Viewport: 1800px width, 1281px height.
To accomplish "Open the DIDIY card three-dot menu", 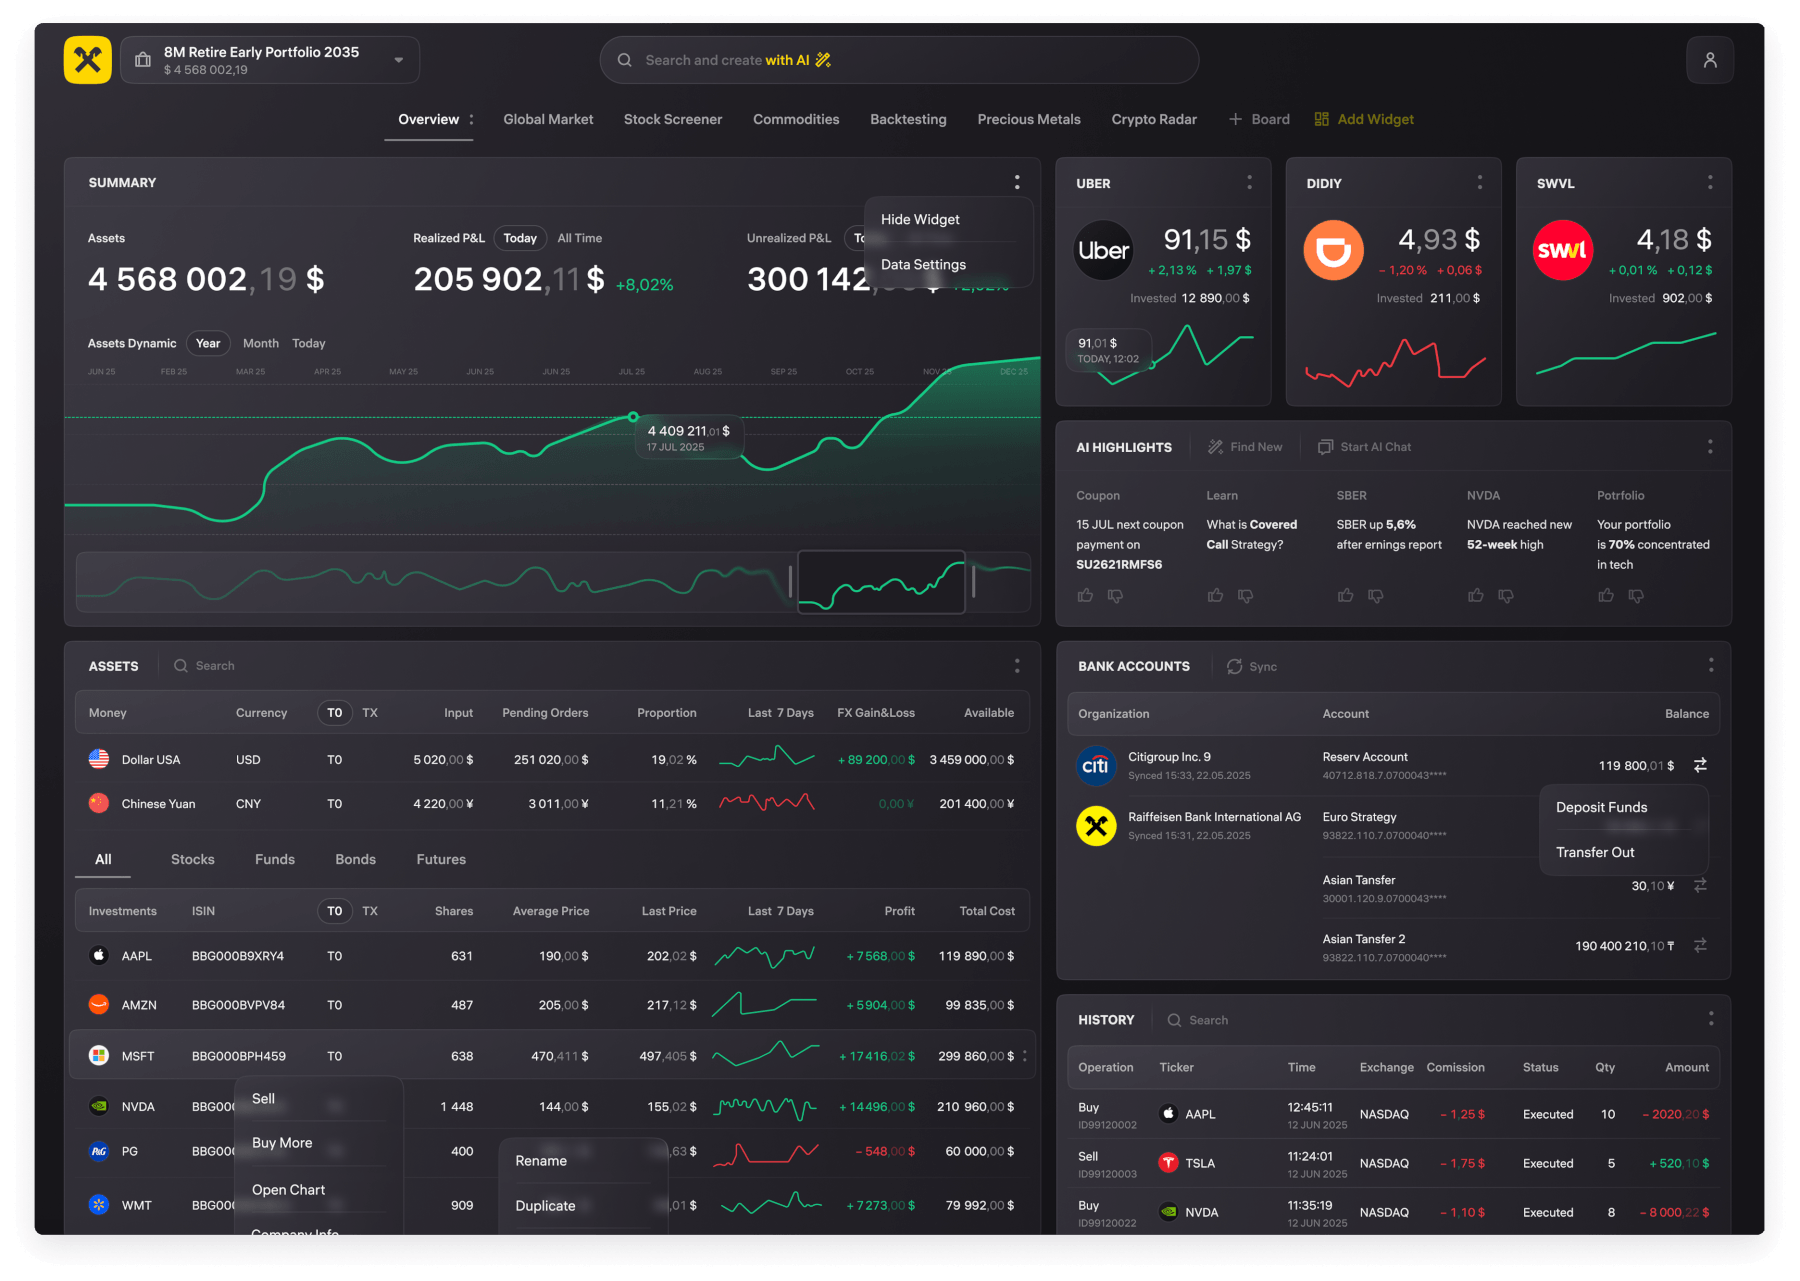I will point(1480,182).
